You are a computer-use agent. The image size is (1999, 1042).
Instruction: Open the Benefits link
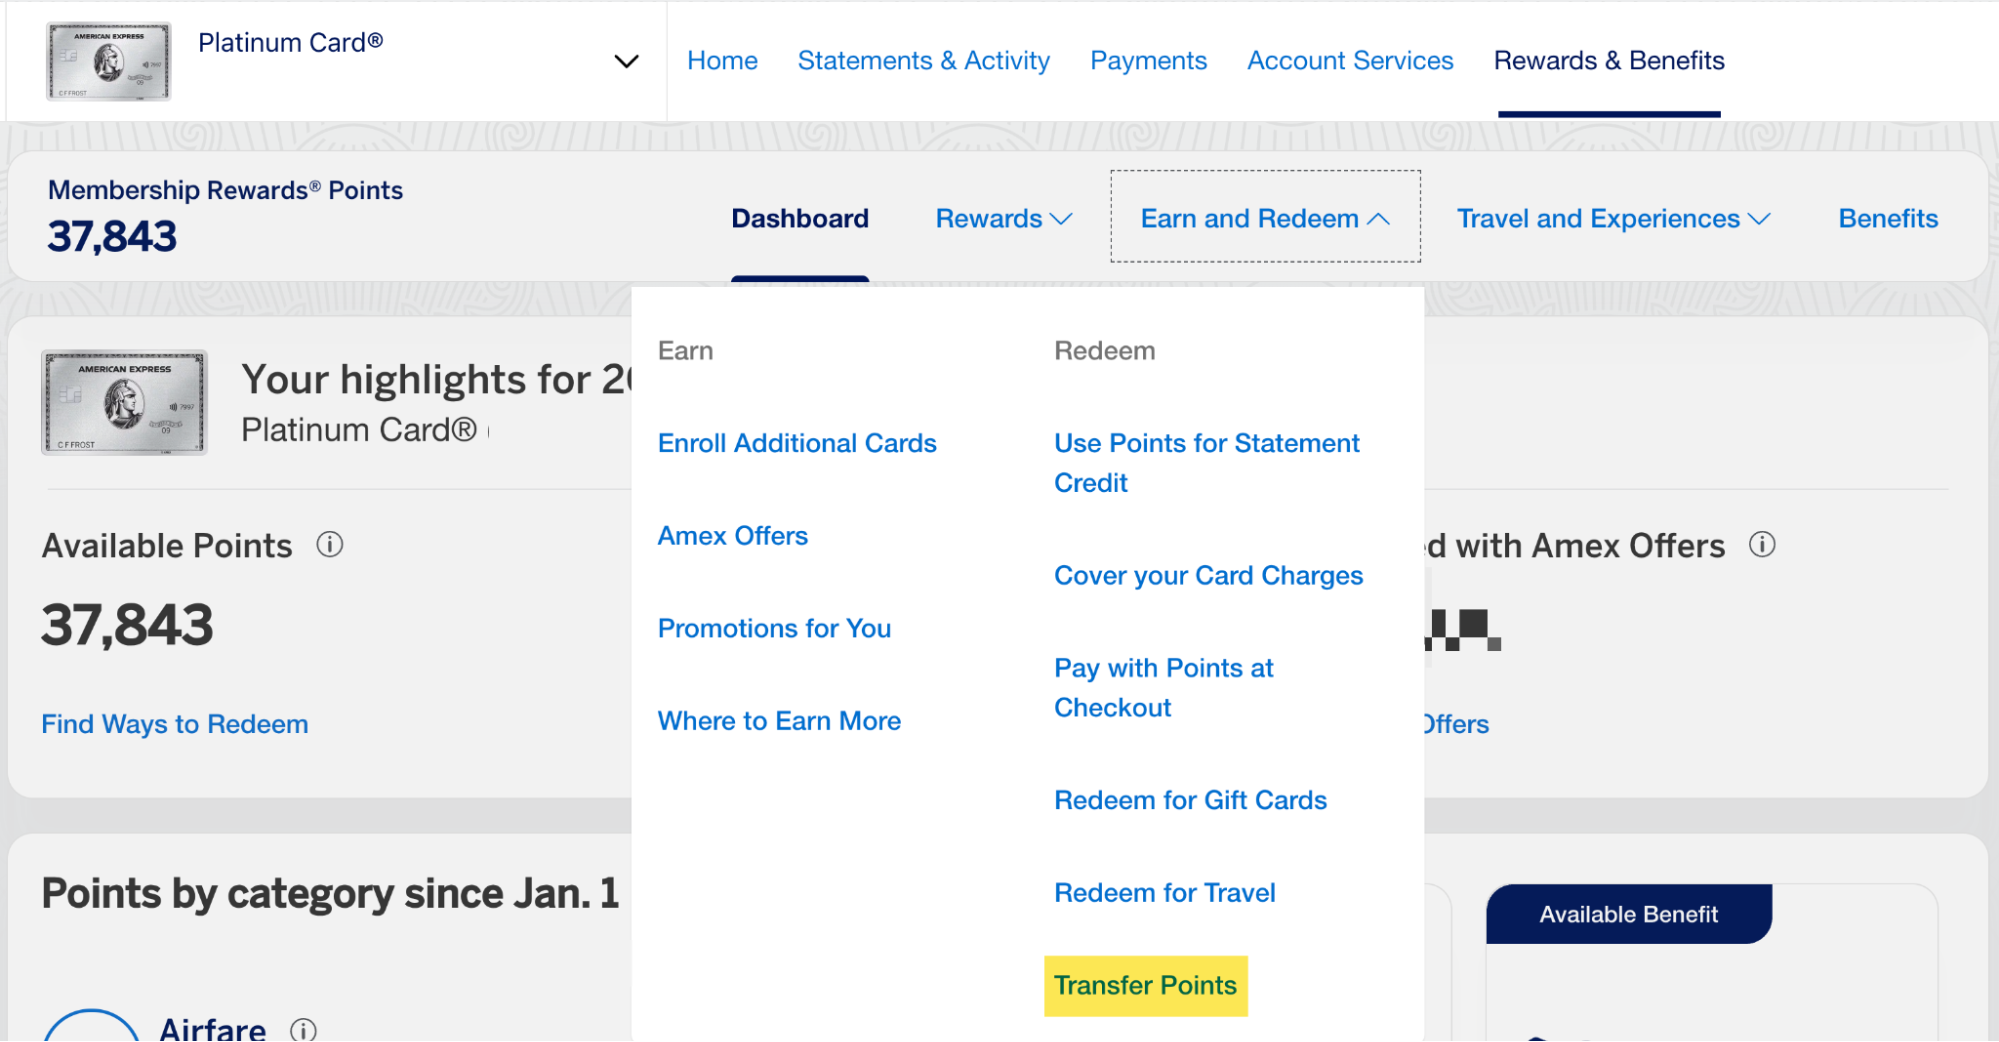1887,219
